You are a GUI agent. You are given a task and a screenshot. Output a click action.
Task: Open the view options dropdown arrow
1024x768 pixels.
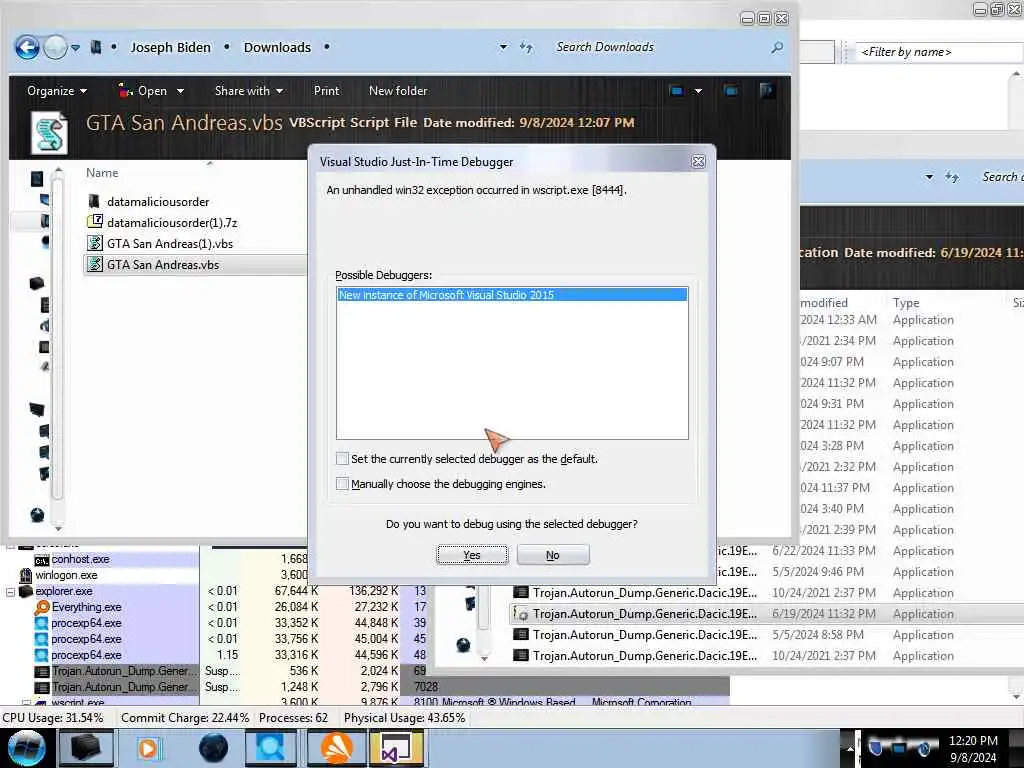(x=698, y=91)
